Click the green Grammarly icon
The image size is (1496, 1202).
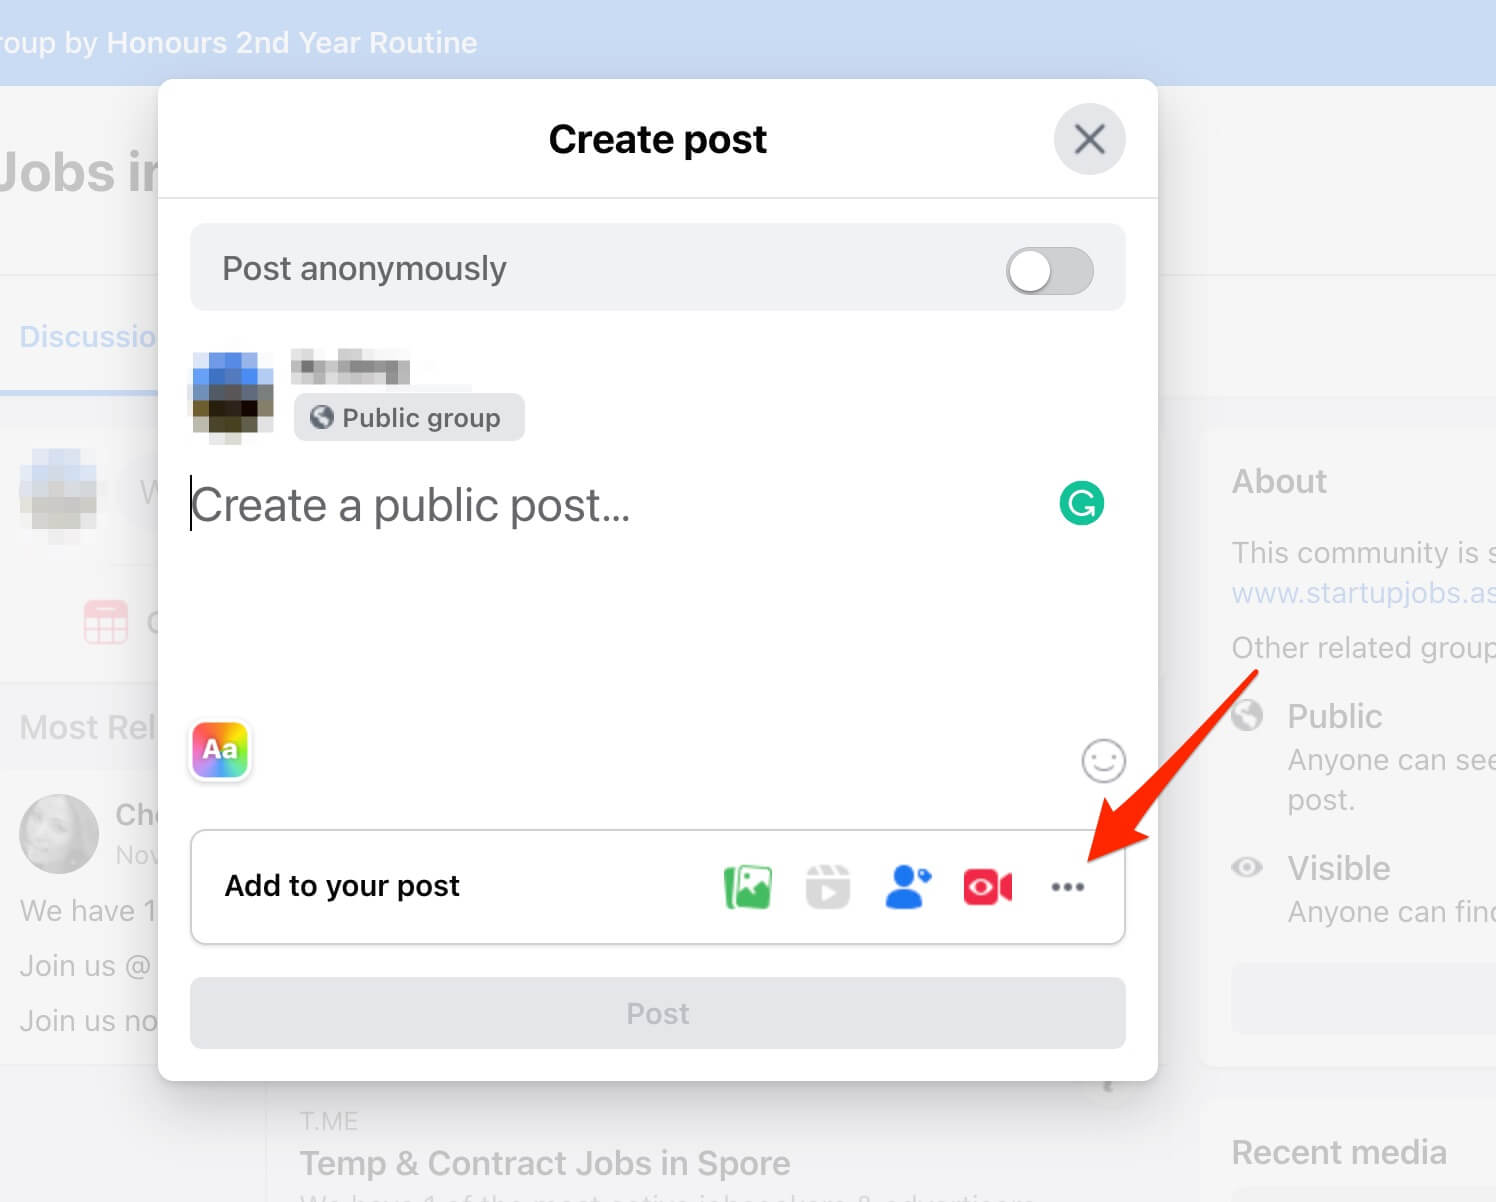click(x=1081, y=503)
